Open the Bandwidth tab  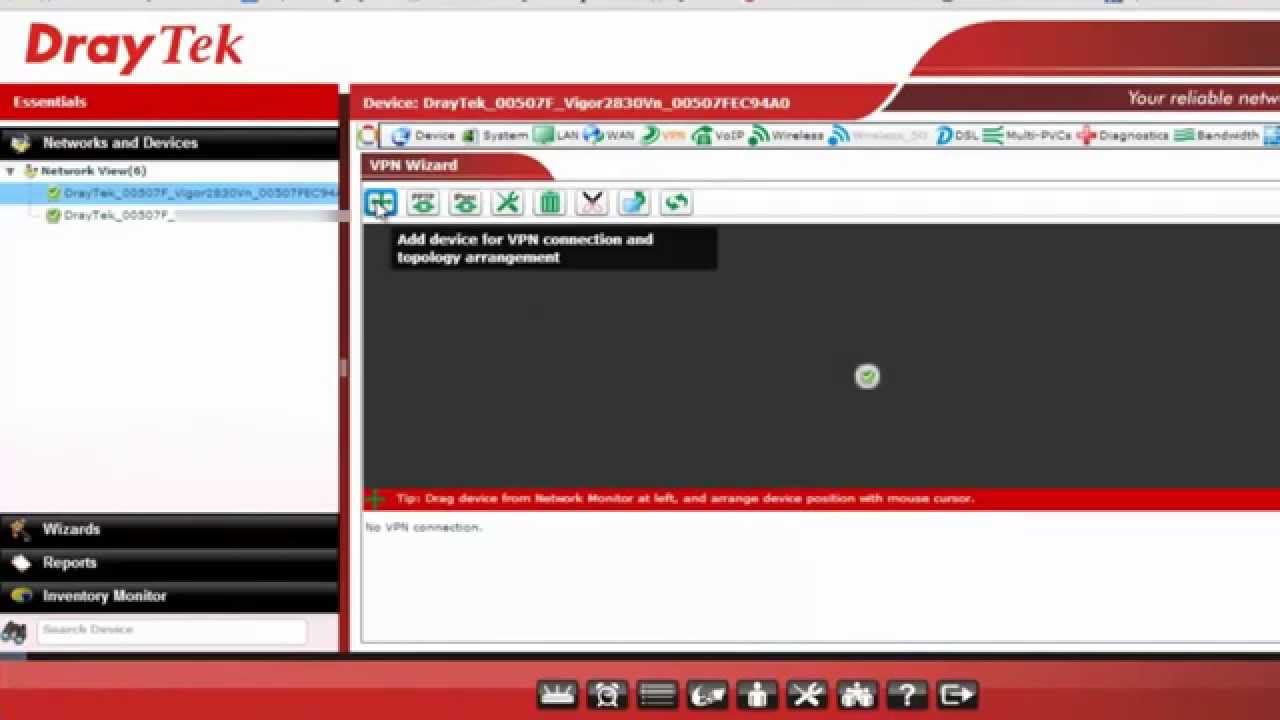click(x=1217, y=135)
